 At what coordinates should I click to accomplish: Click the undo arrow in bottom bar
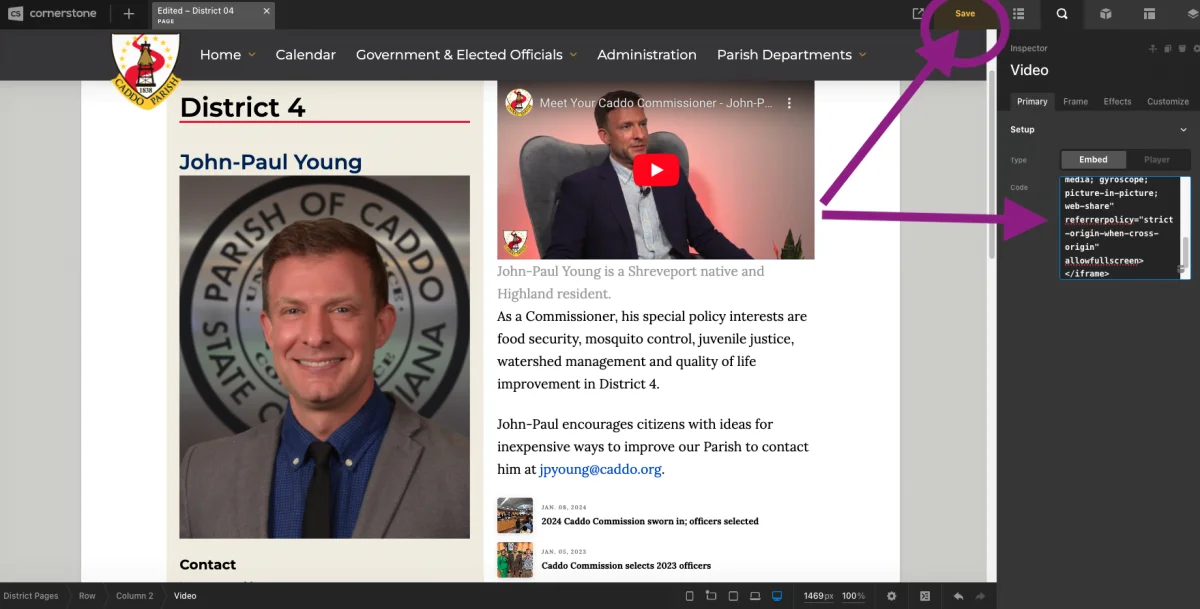pyautogui.click(x=958, y=596)
